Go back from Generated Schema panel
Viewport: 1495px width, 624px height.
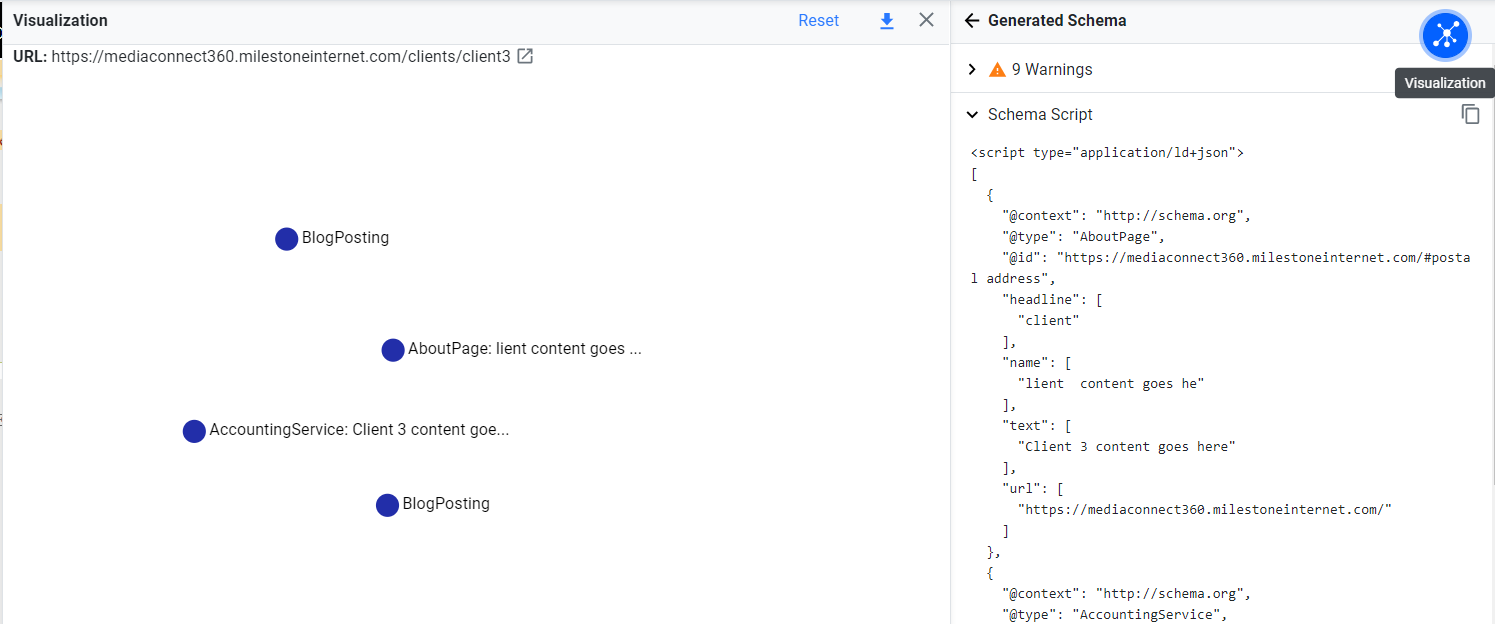[972, 20]
